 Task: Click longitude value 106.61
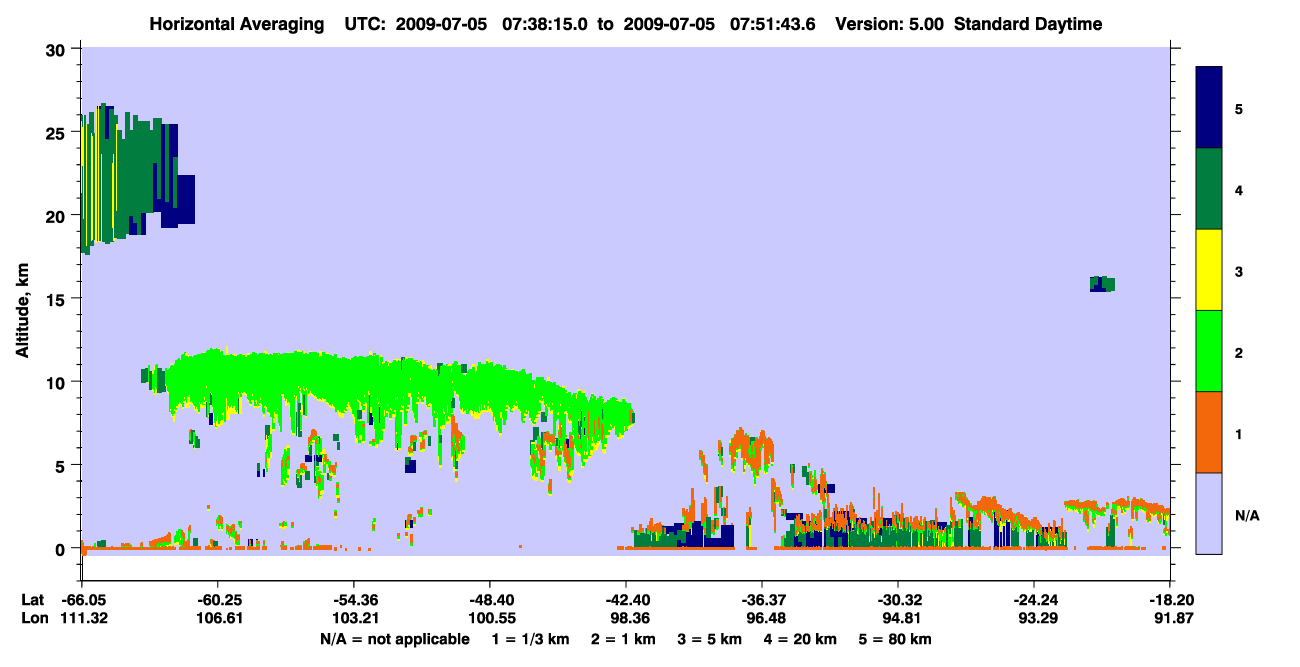tap(217, 618)
